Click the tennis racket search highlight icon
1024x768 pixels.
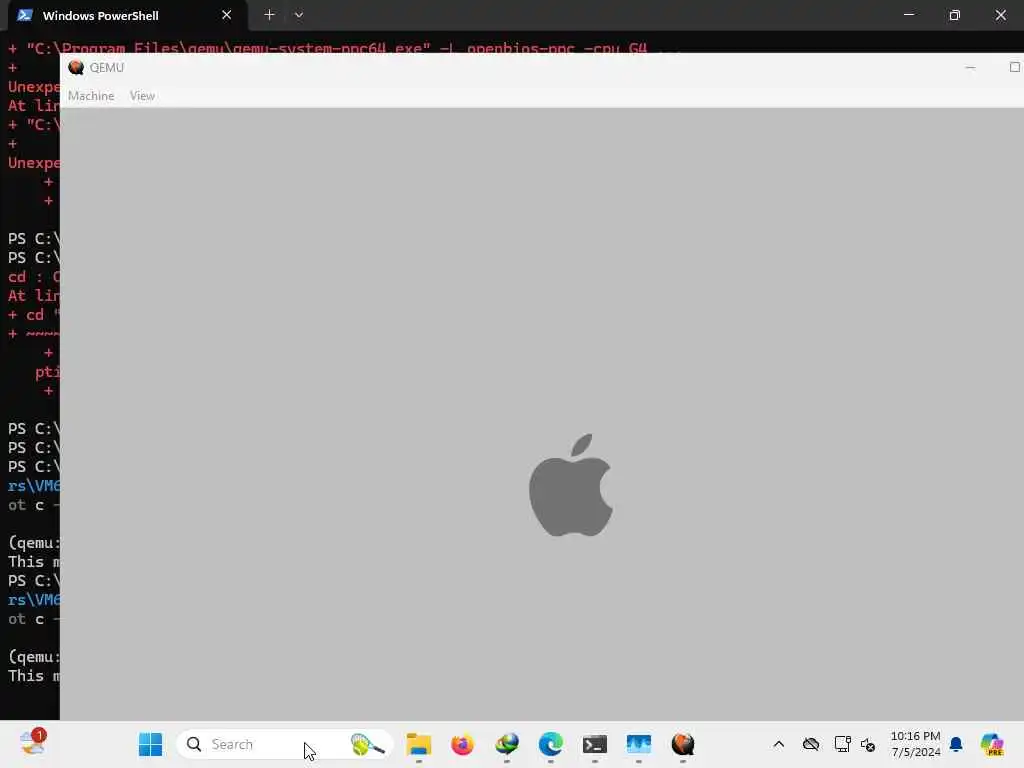point(368,744)
